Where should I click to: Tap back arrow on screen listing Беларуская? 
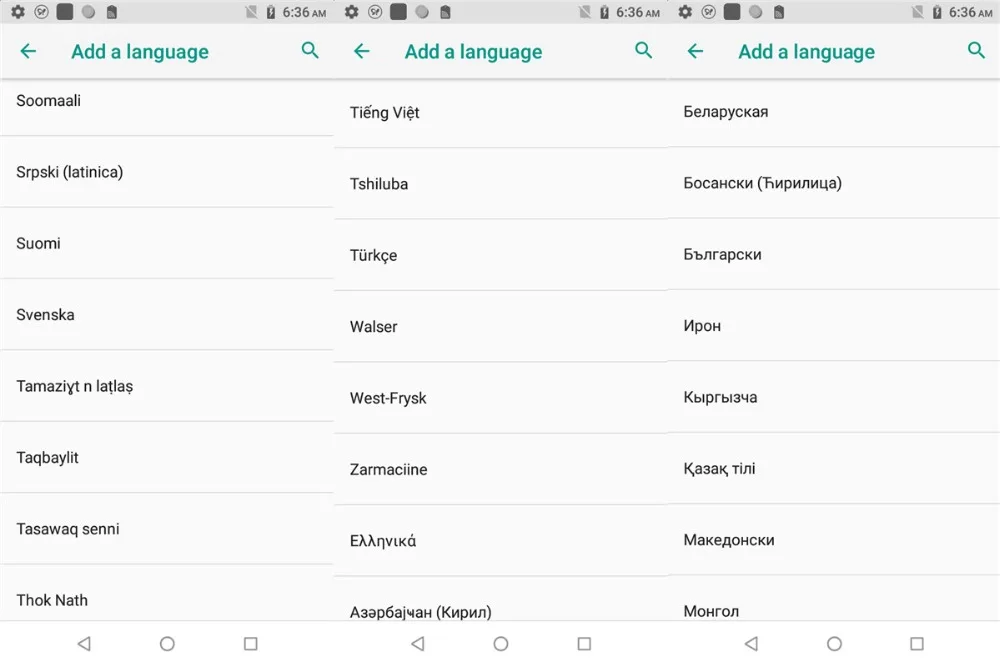tap(695, 51)
